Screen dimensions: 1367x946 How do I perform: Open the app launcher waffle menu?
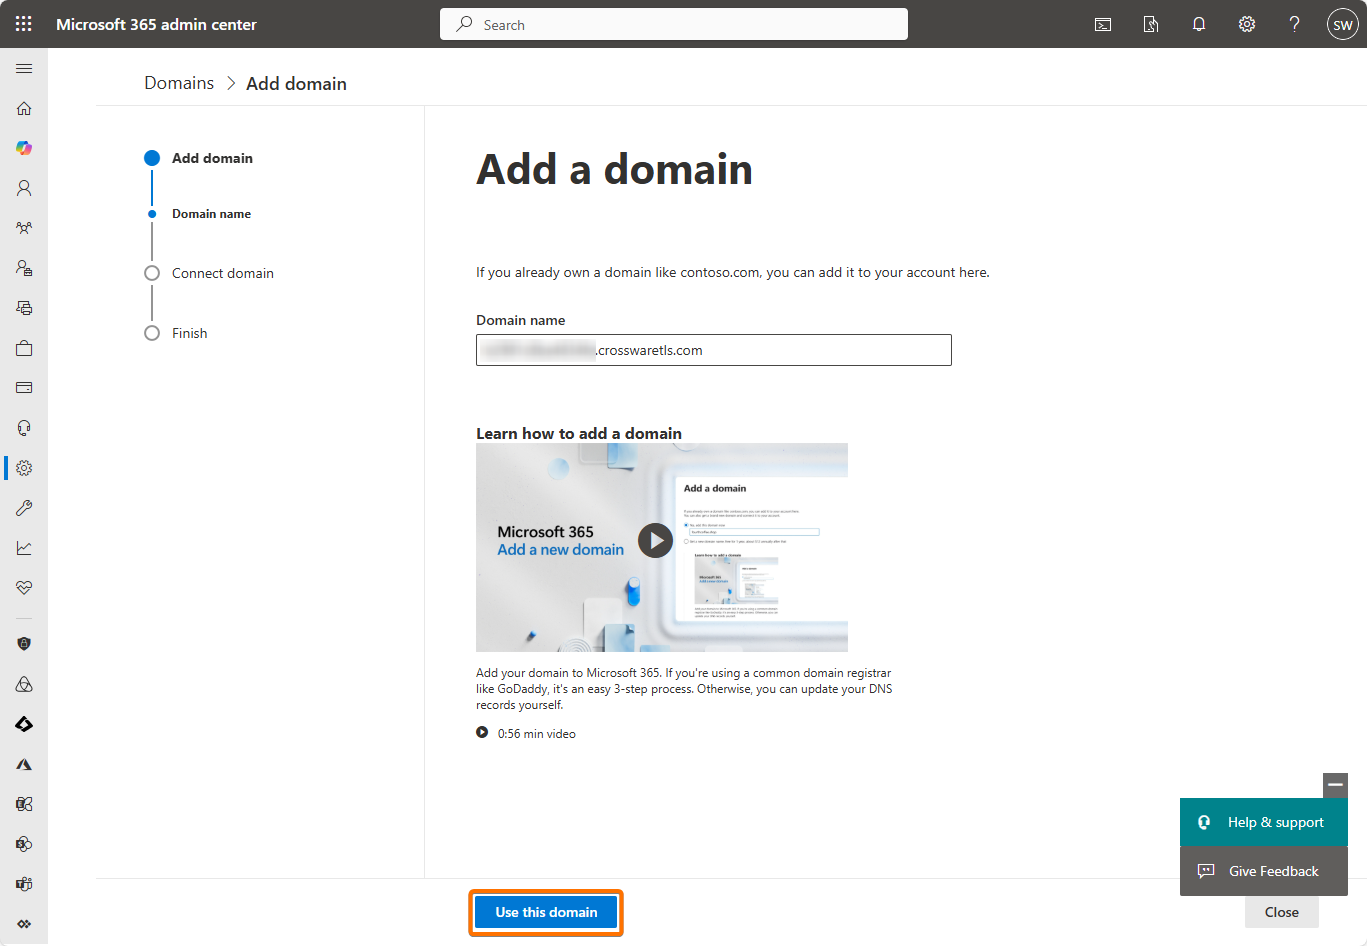[24, 24]
